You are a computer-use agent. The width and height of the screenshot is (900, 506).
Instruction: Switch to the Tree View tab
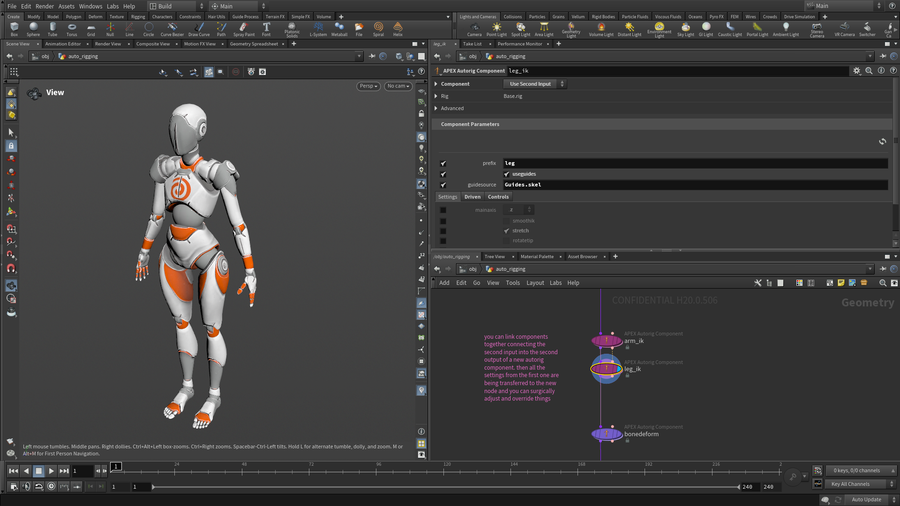(494, 256)
